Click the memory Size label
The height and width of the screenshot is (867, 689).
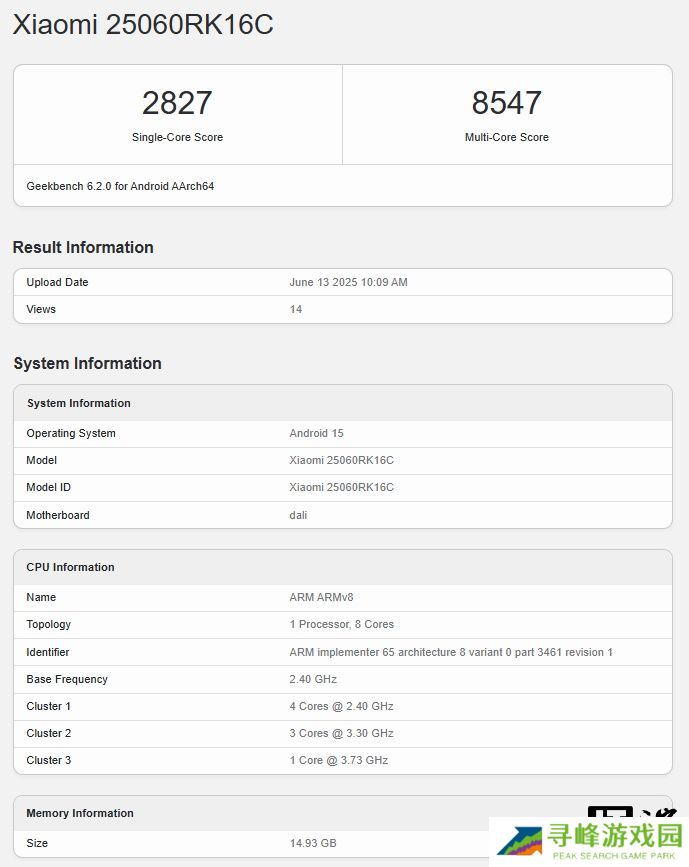pos(37,843)
